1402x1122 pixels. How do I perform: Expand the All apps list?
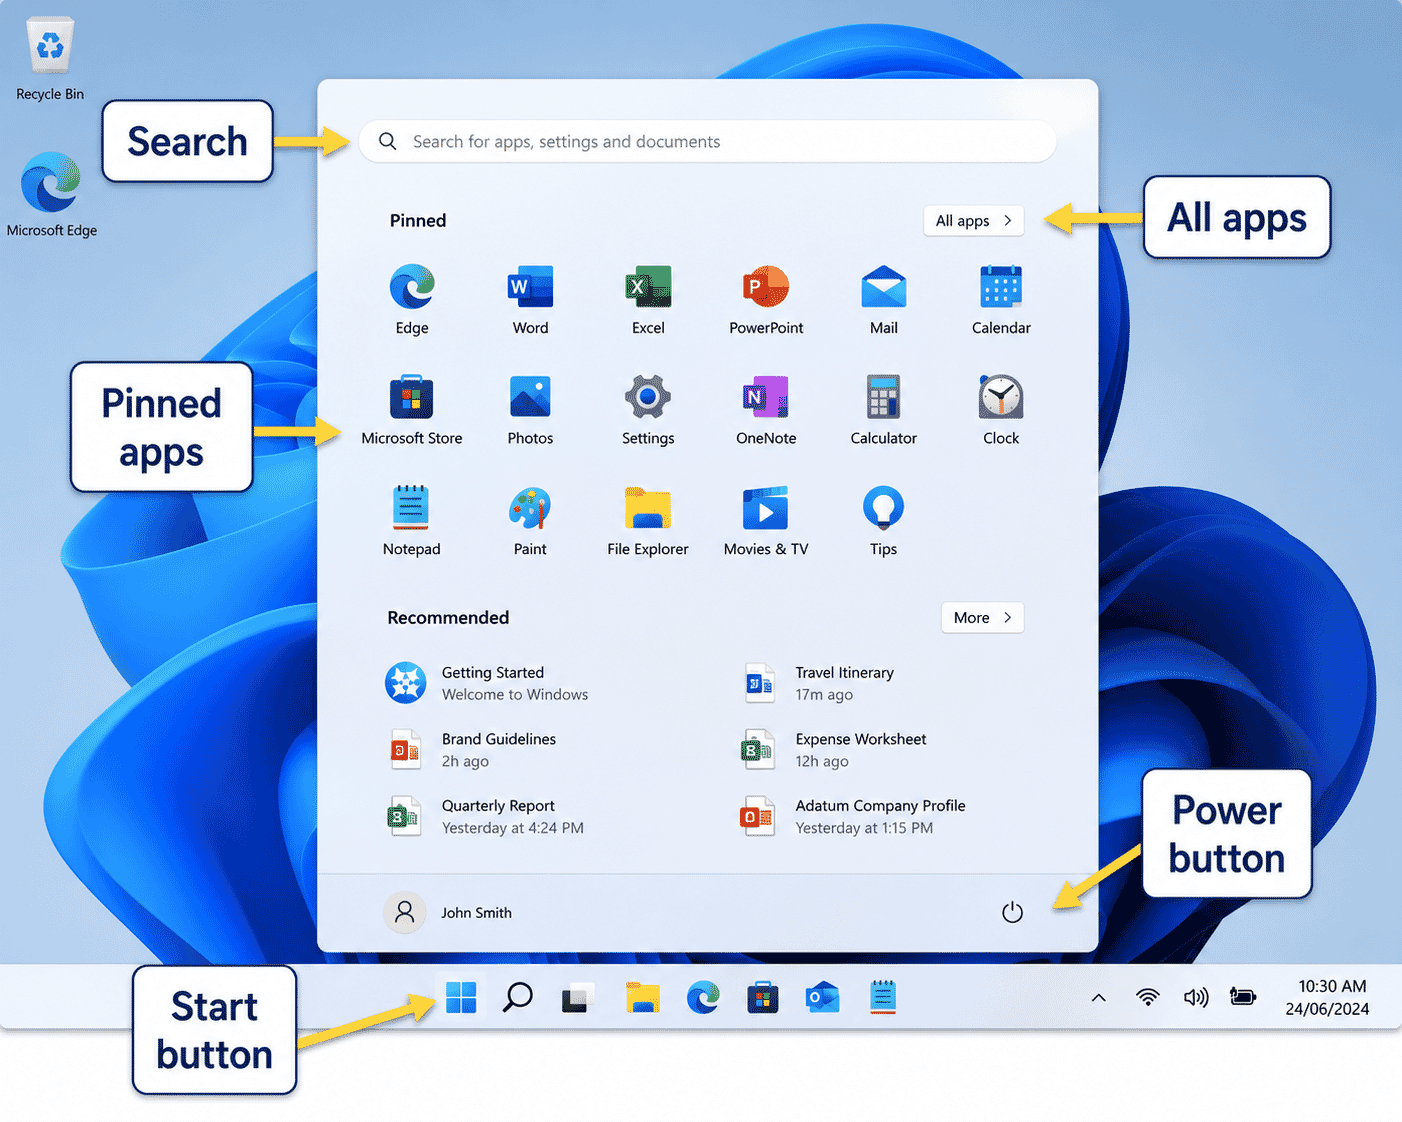(x=974, y=220)
